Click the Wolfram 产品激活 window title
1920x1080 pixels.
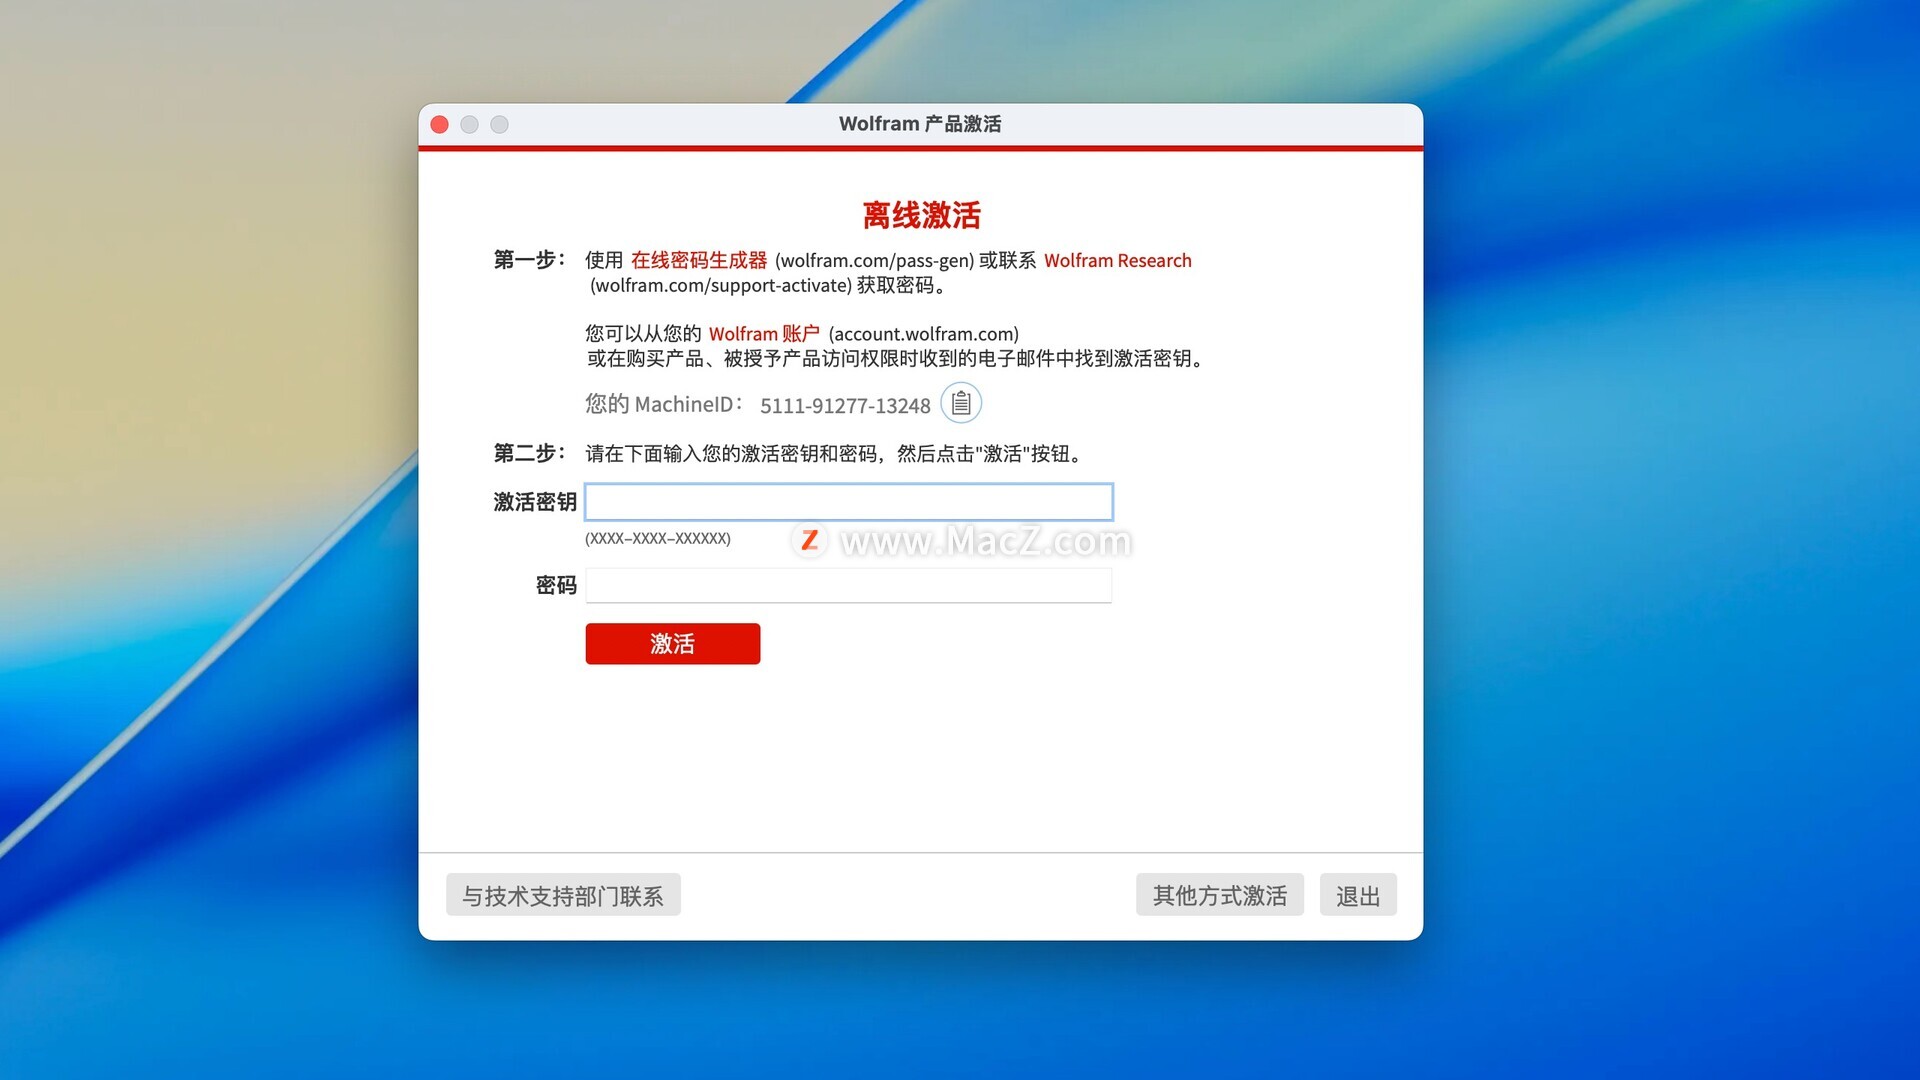pyautogui.click(x=920, y=124)
